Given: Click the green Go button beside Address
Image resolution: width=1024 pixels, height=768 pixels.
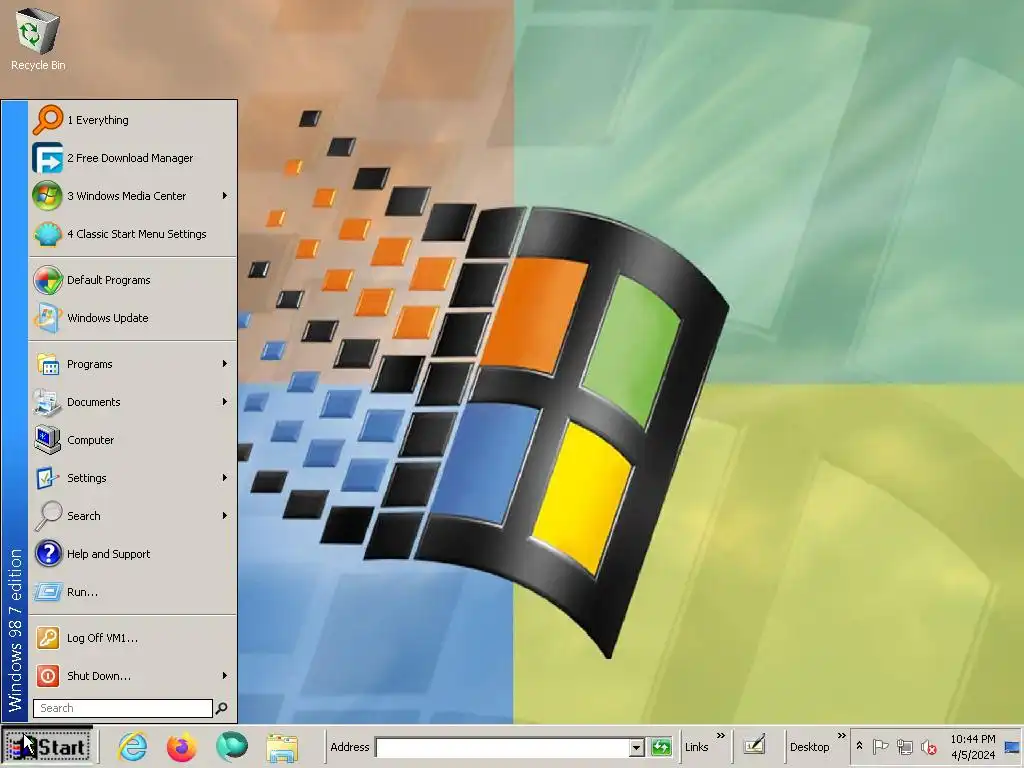Looking at the screenshot, I should click(661, 746).
